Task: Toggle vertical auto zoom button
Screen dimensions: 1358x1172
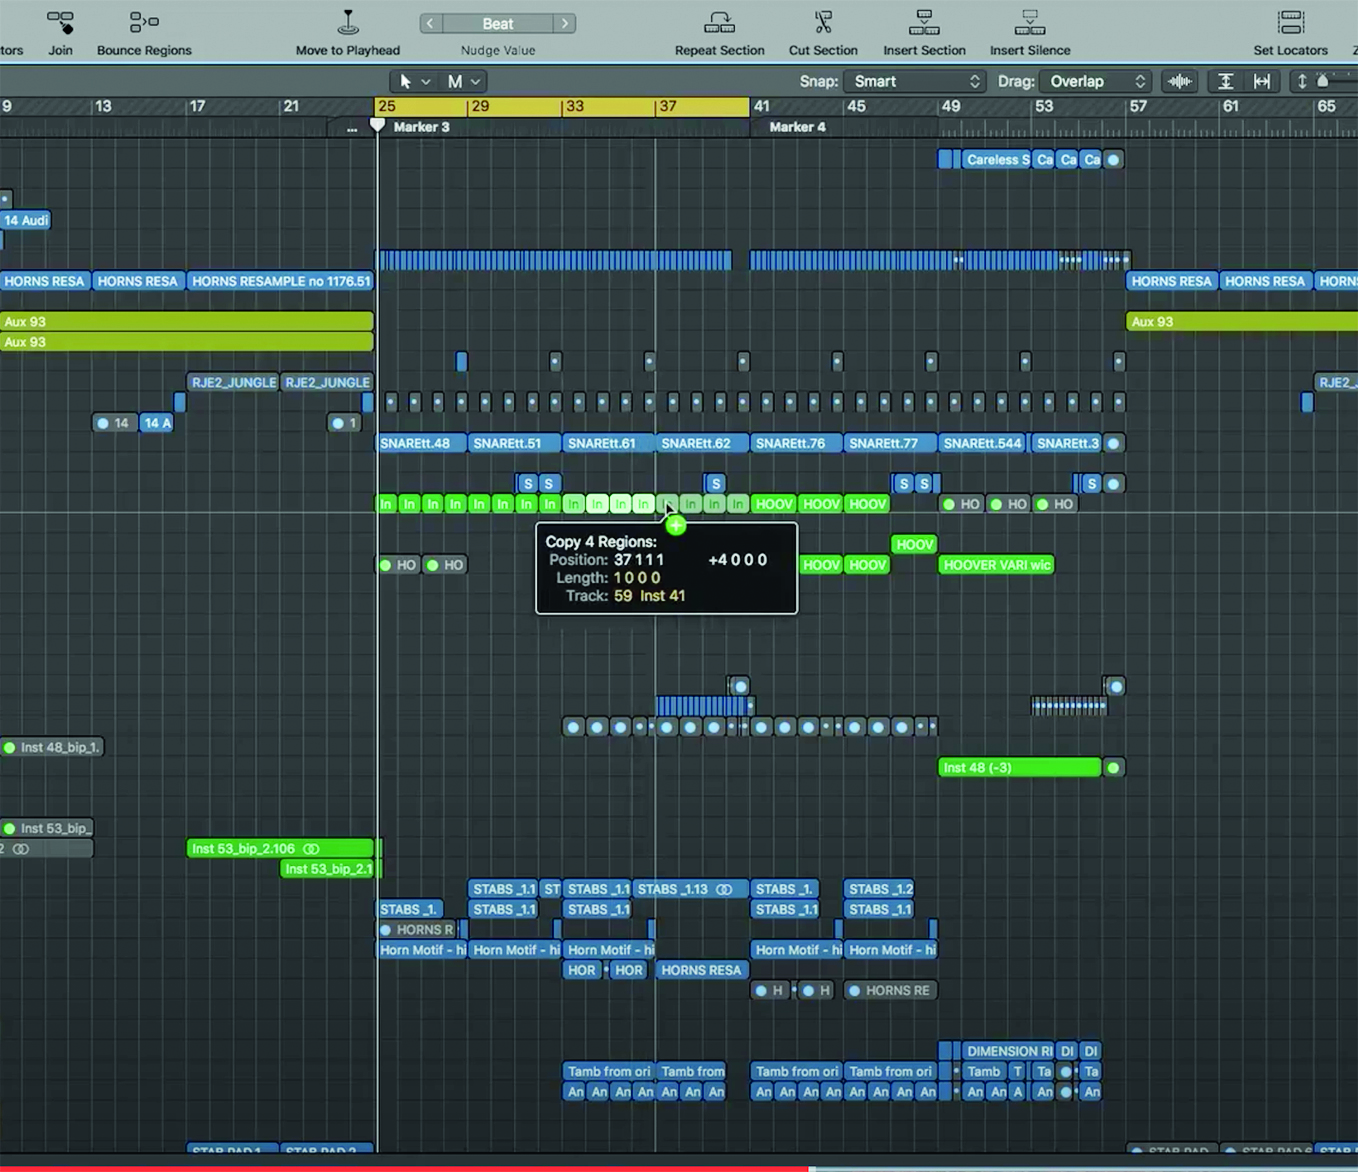Action: click(x=1225, y=81)
